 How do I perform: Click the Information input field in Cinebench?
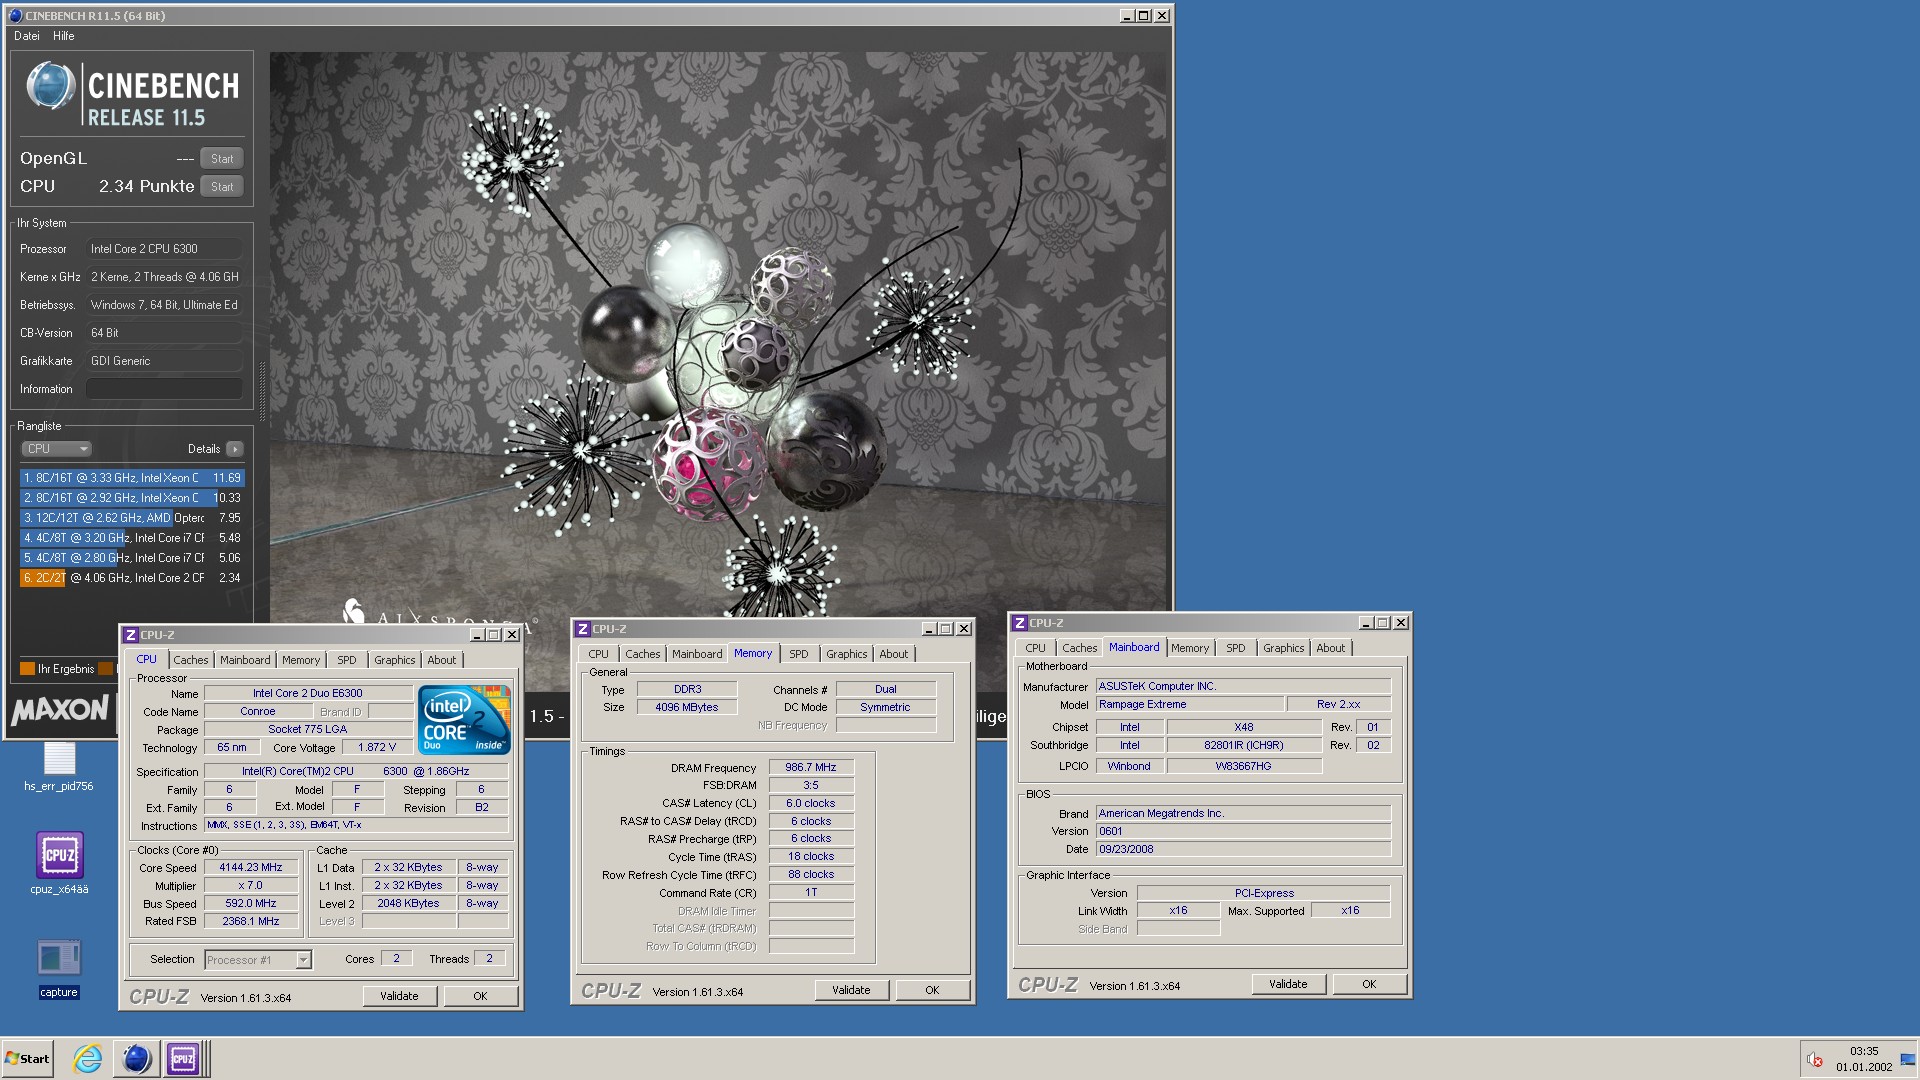(164, 389)
